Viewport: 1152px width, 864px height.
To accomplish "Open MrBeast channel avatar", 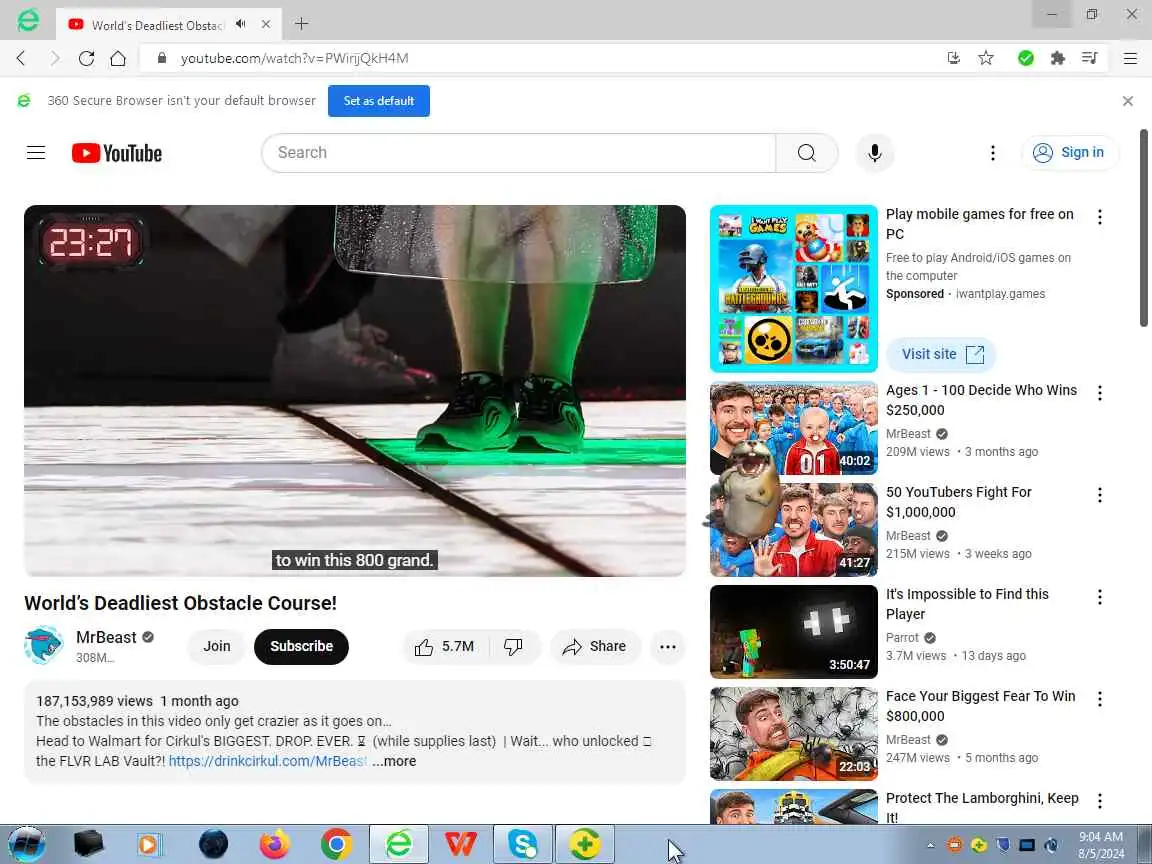I will click(x=43, y=646).
